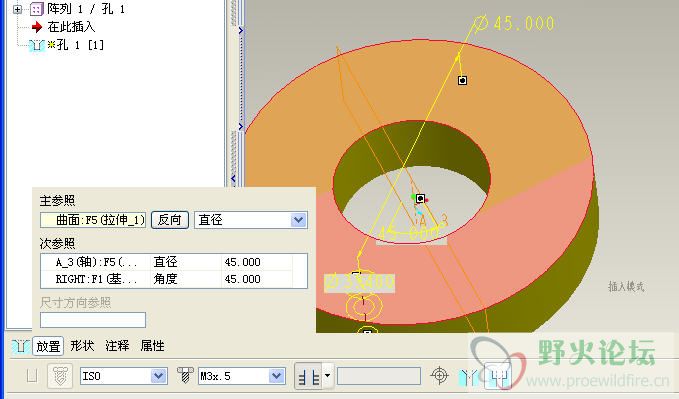Image resolution: width=679 pixels, height=399 pixels.
Task: Click the hole feature icon beside 放置 tab
Action: coord(20,346)
